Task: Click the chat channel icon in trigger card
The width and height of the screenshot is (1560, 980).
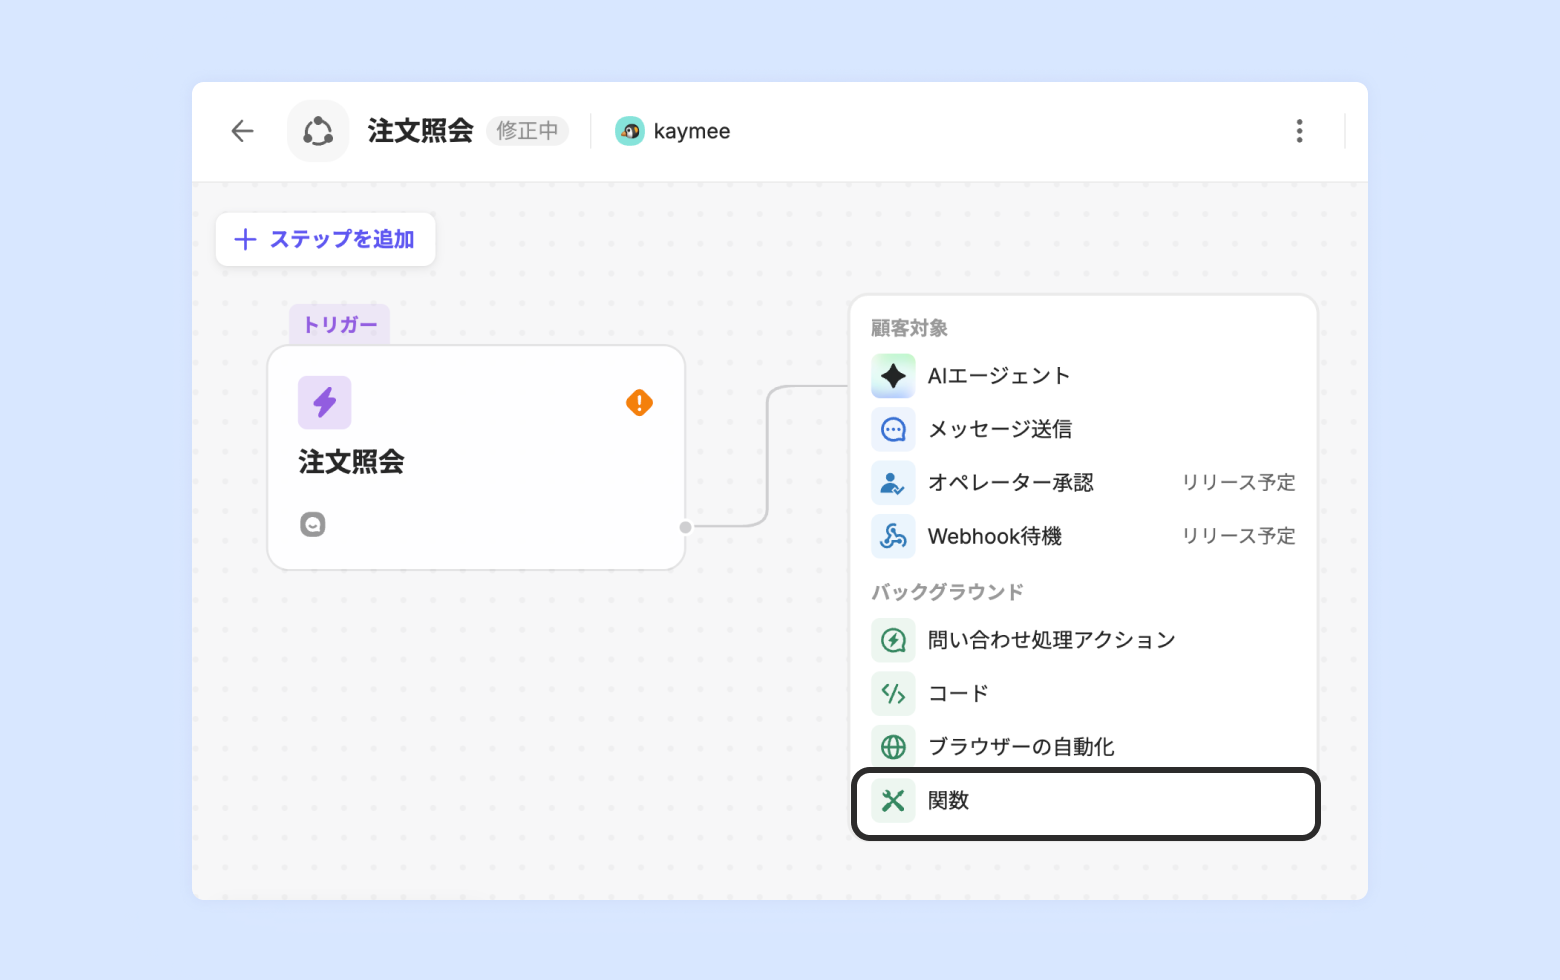Action: coord(313,524)
